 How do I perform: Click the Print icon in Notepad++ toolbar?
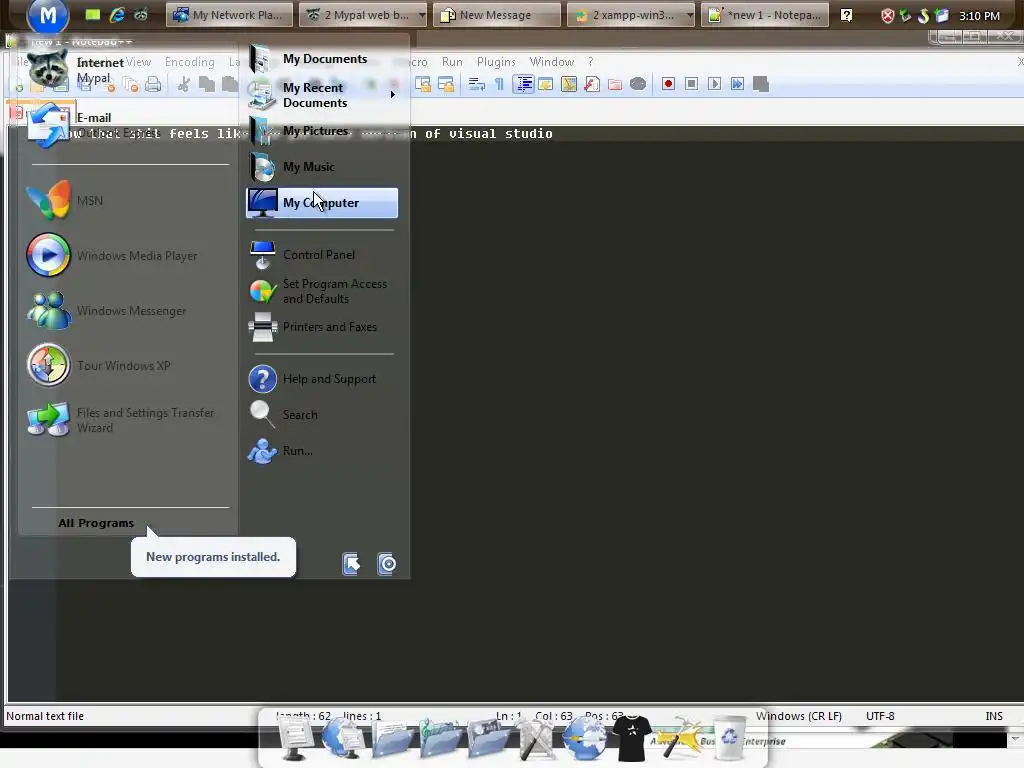pos(153,84)
